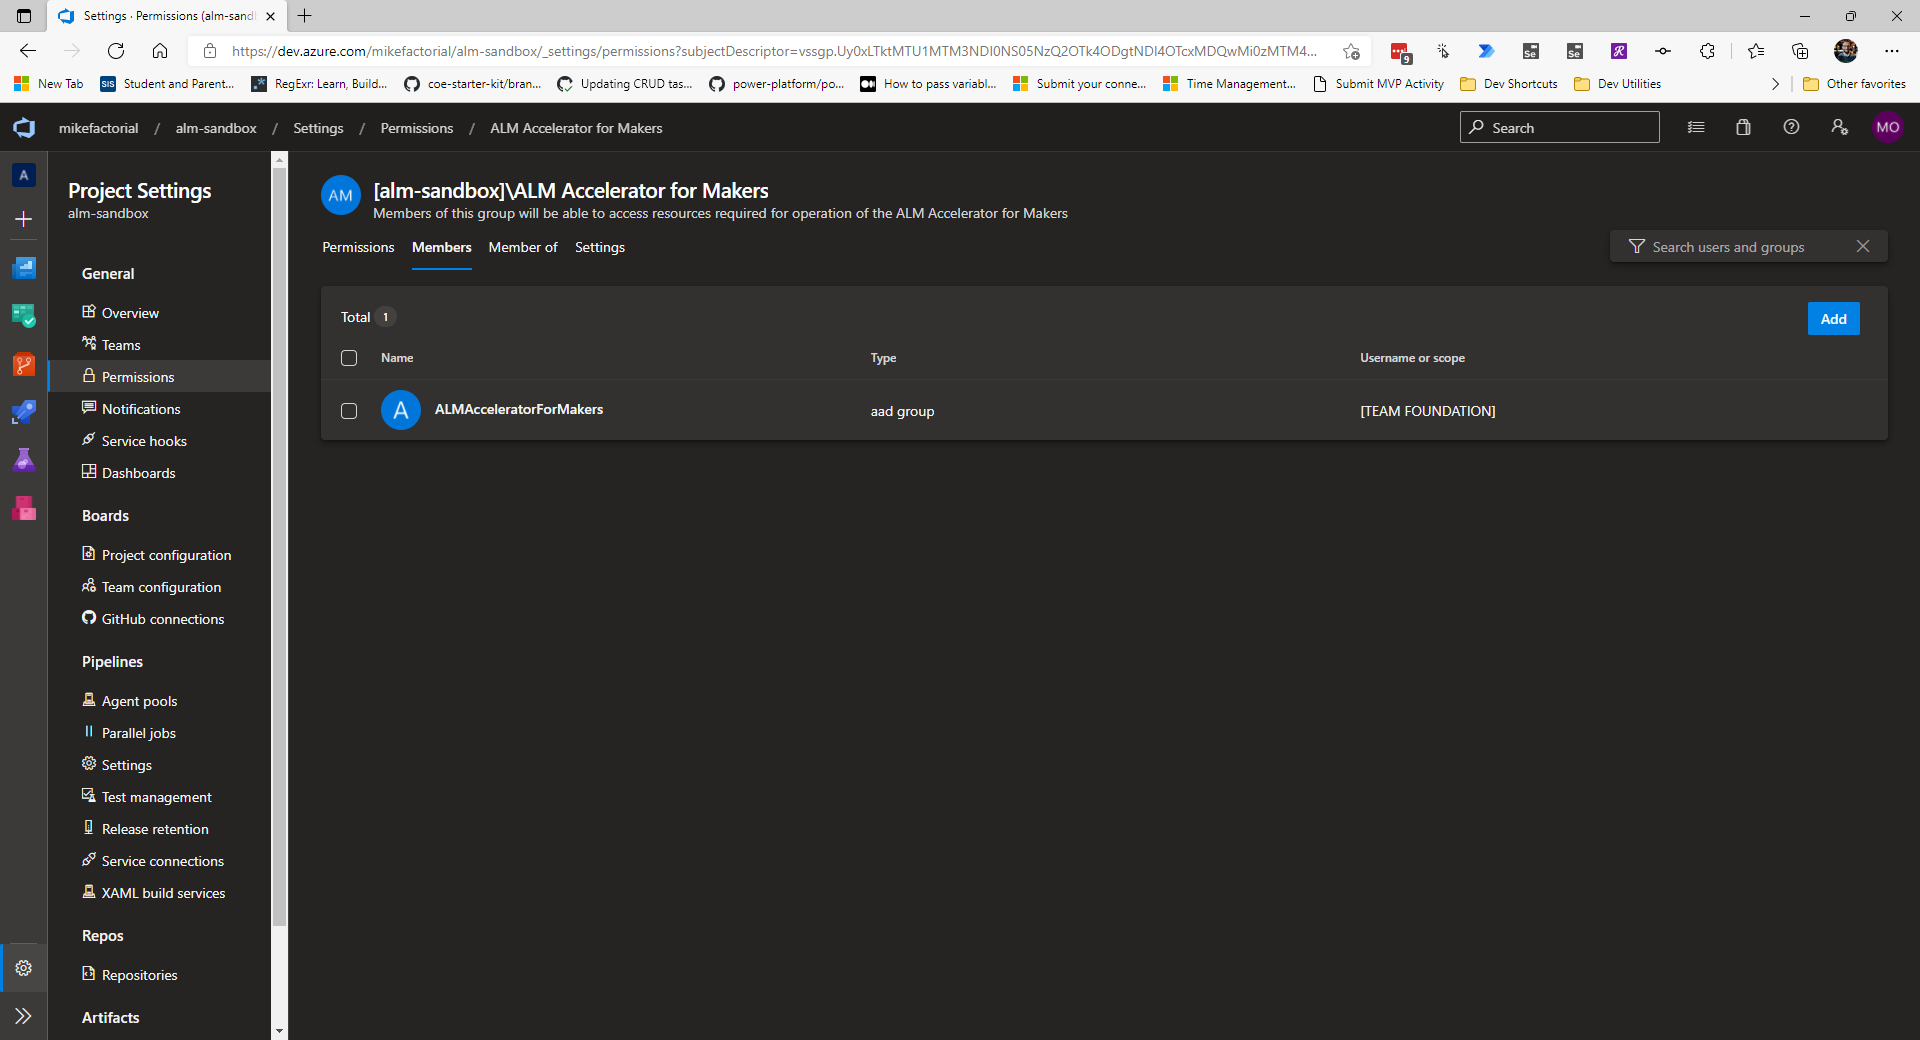Image resolution: width=1920 pixels, height=1040 pixels.
Task: Expand the overflow arrow on the favorites bar
Action: [1776, 84]
